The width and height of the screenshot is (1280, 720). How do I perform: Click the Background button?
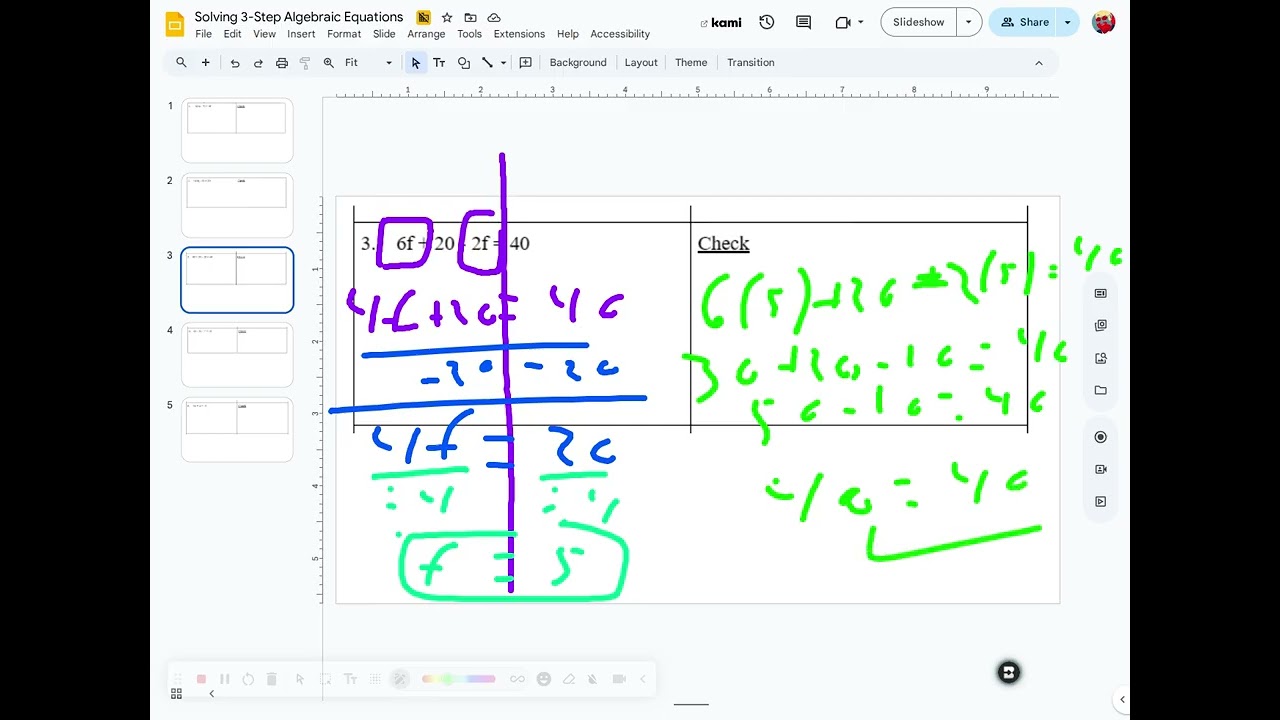tap(578, 62)
